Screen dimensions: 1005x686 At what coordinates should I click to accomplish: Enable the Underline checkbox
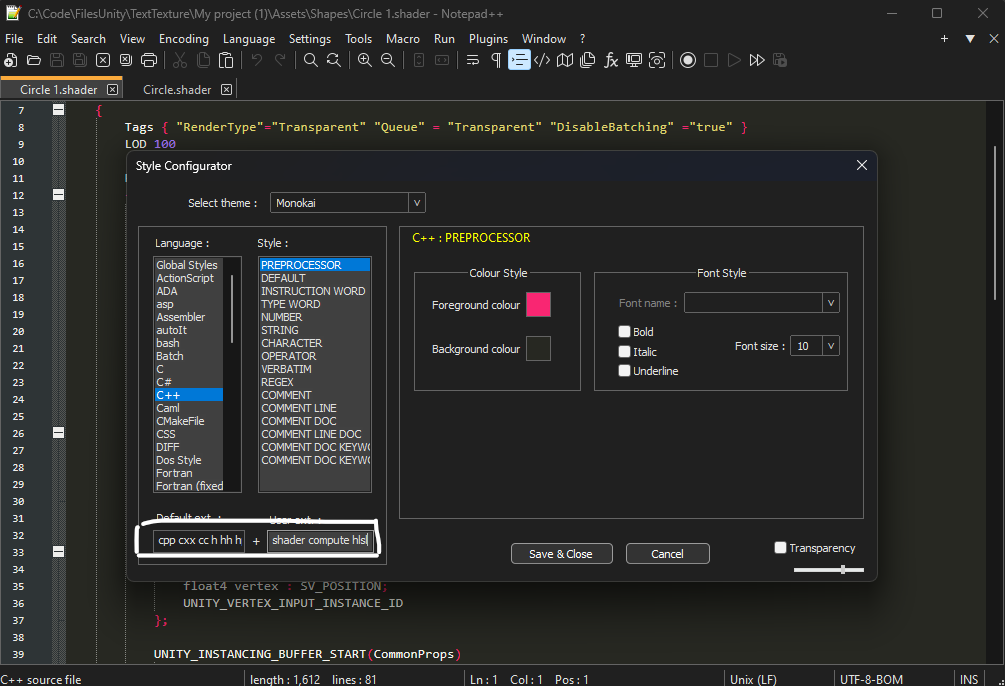pos(624,371)
